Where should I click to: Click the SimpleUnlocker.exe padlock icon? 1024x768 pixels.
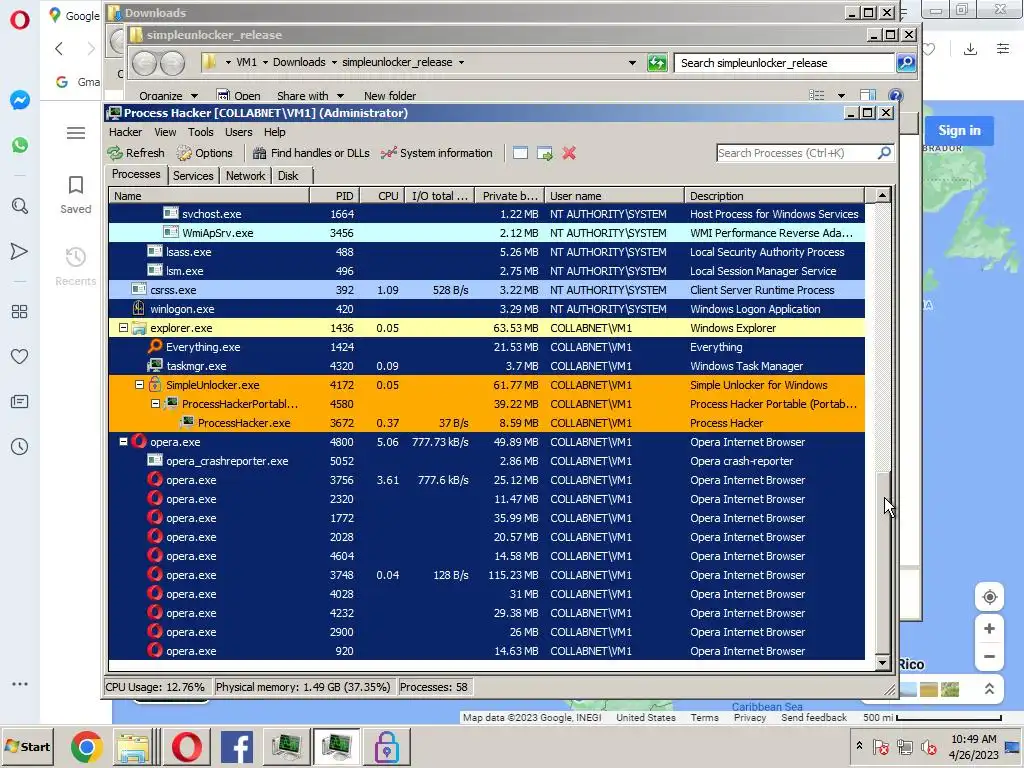155,384
